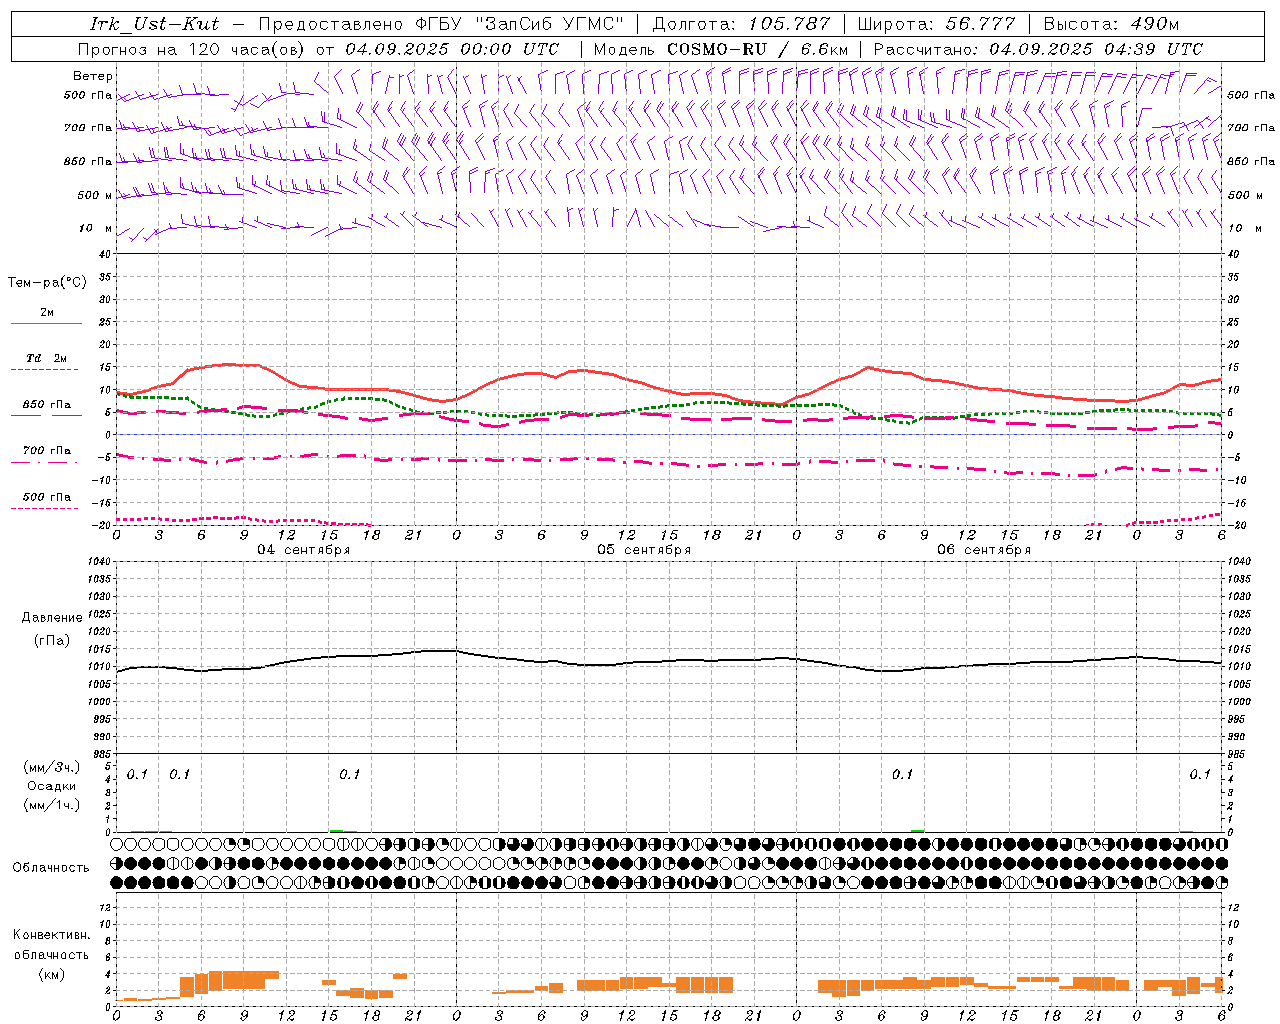Select forecast start time 04.09.2025 00:00 UTC
The height and width of the screenshot is (1024, 1280).
(452, 49)
